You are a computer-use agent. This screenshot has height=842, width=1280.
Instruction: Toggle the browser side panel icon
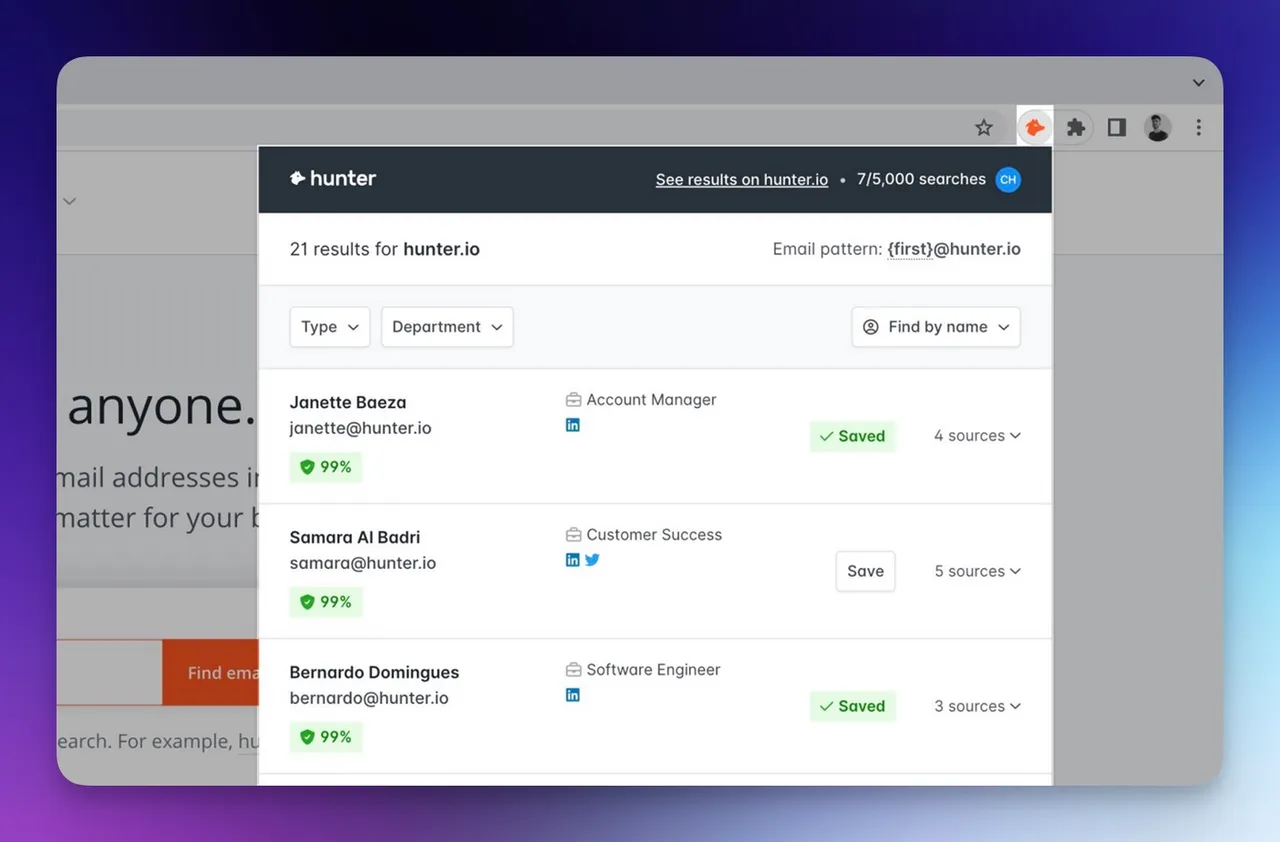[x=1117, y=128]
